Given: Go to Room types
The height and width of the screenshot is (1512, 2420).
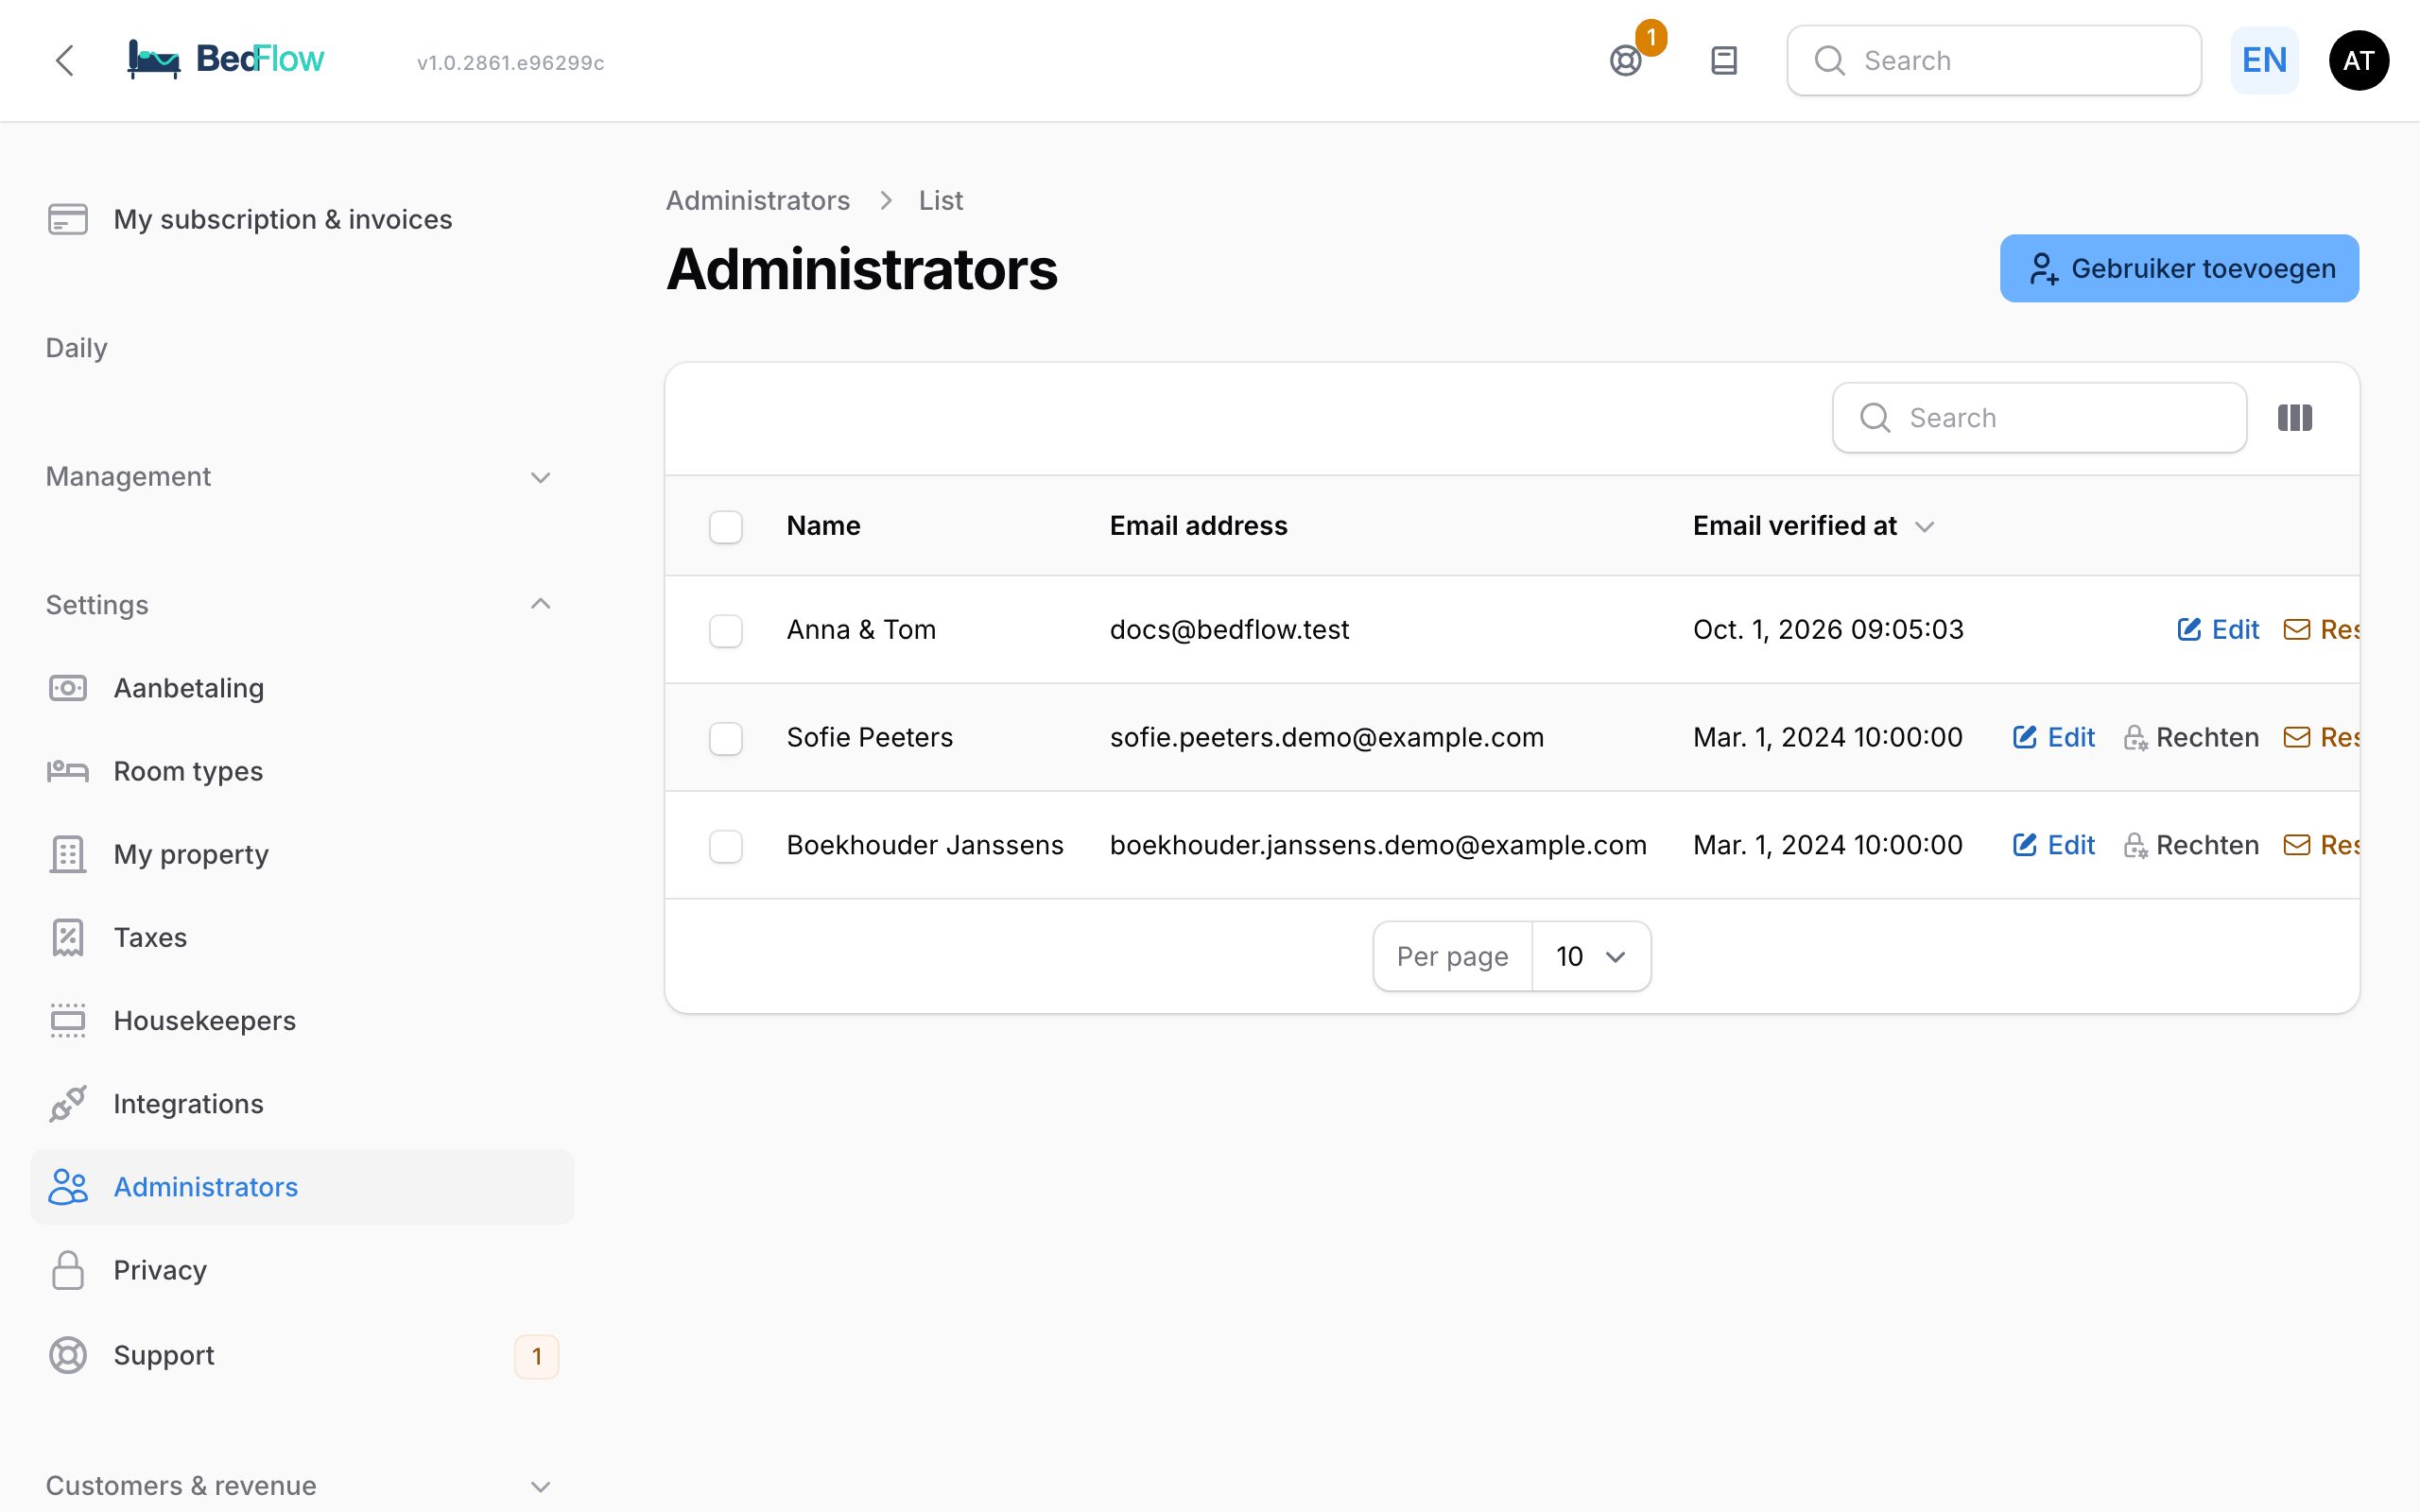Looking at the screenshot, I should (x=302, y=771).
